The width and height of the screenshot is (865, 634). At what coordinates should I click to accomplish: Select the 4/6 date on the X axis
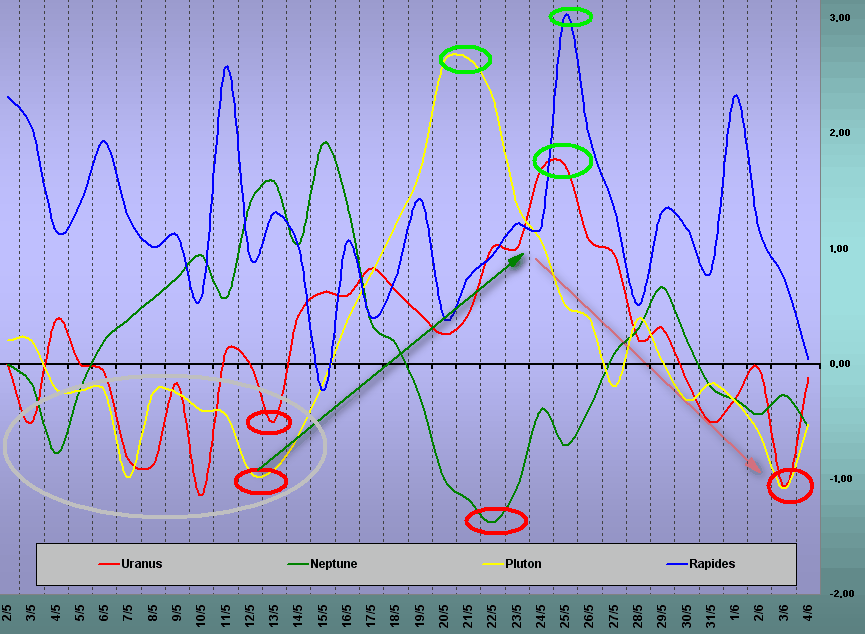tap(808, 613)
